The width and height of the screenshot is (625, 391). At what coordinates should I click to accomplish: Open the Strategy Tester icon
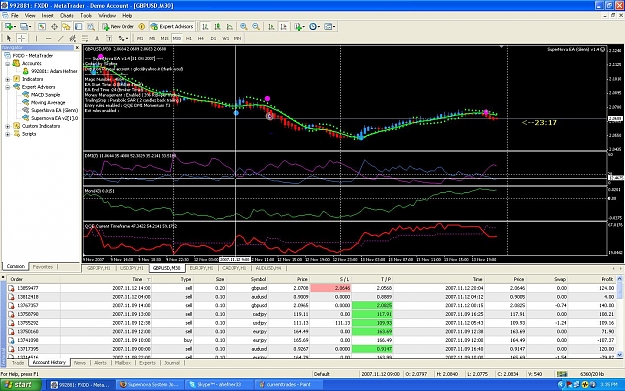[x=91, y=27]
